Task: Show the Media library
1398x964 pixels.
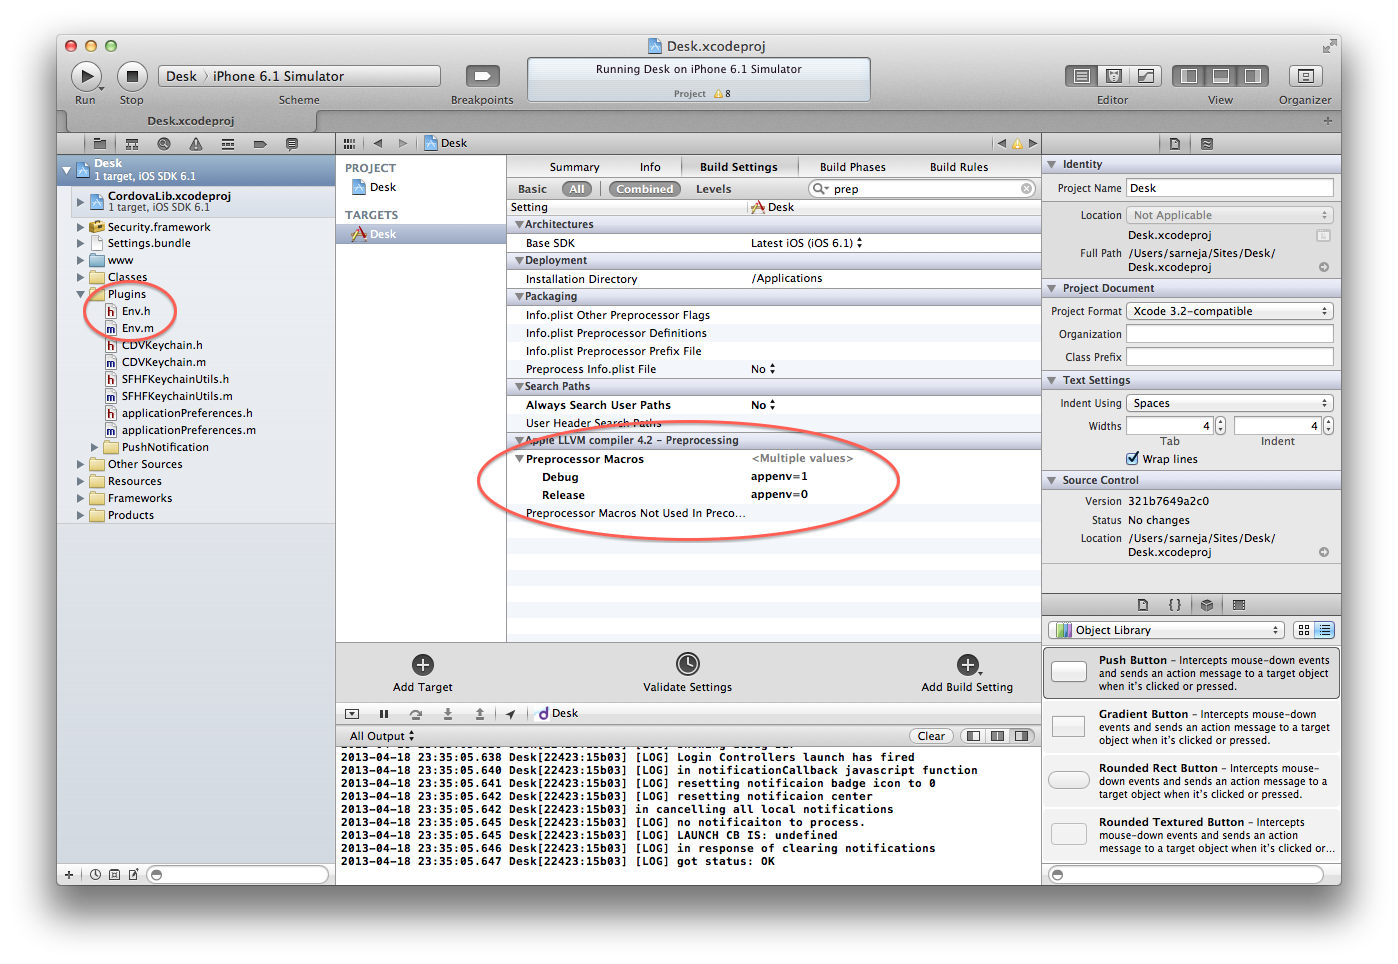Action: pos(1239,605)
